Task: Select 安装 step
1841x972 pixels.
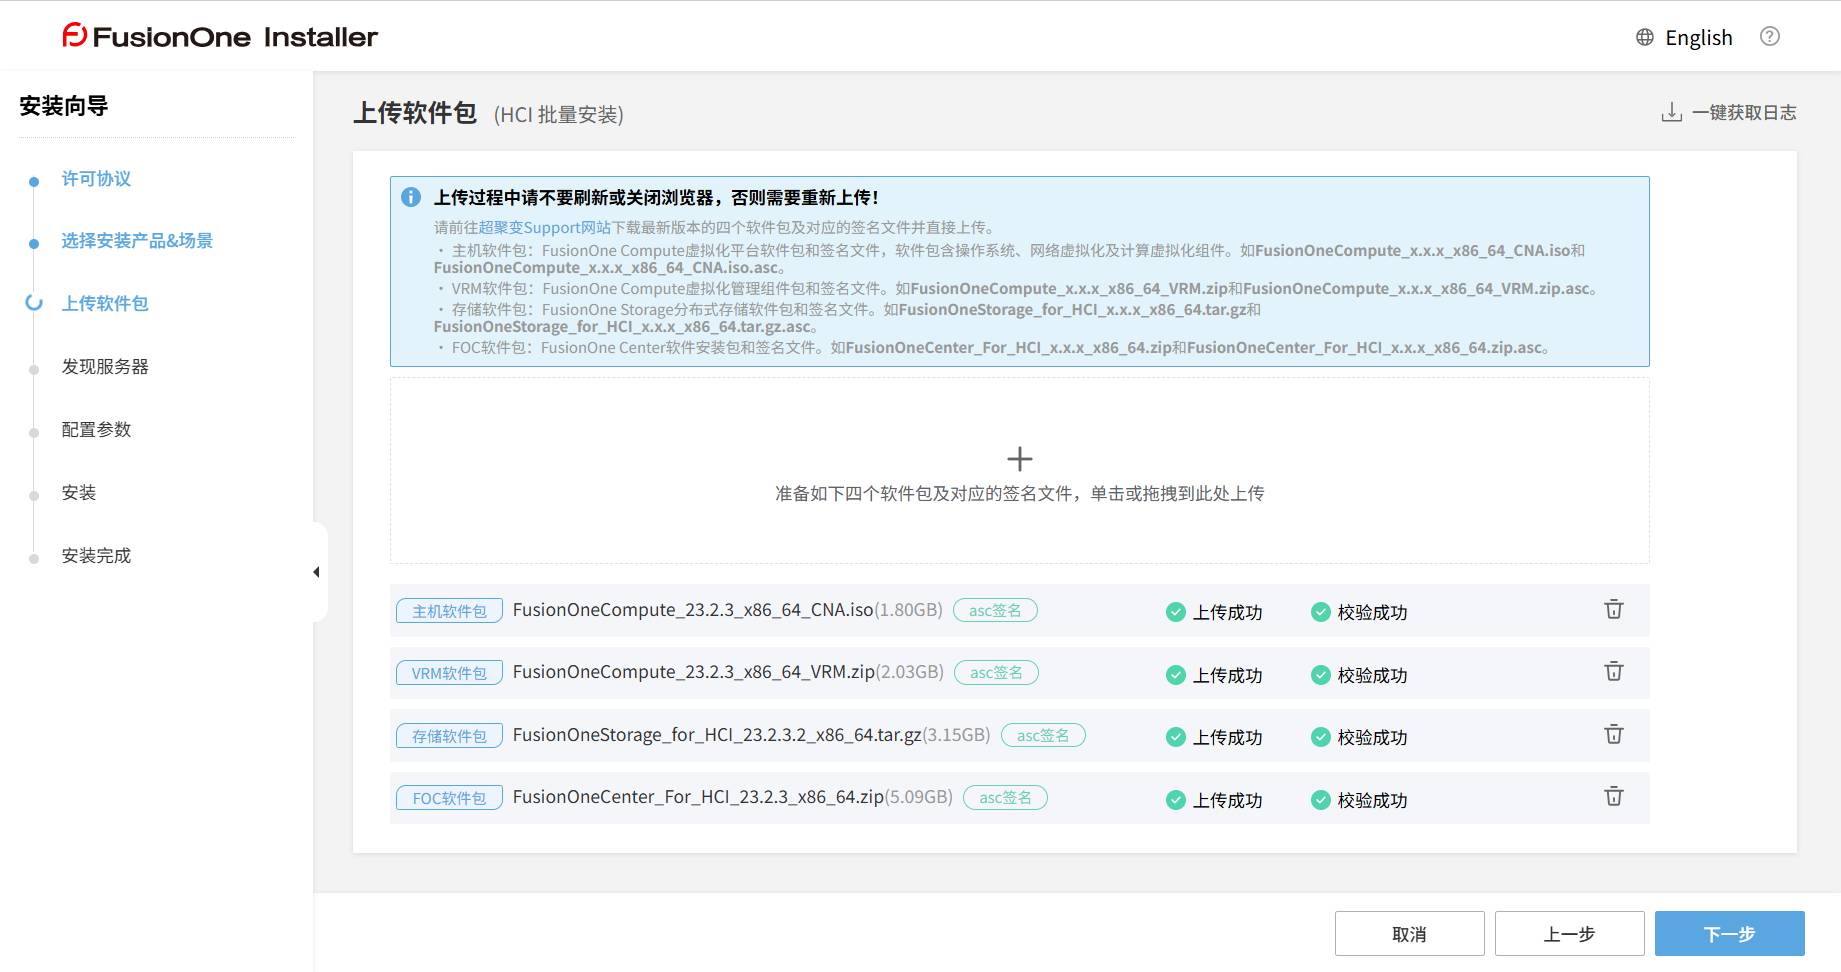Action: pyautogui.click(x=79, y=492)
